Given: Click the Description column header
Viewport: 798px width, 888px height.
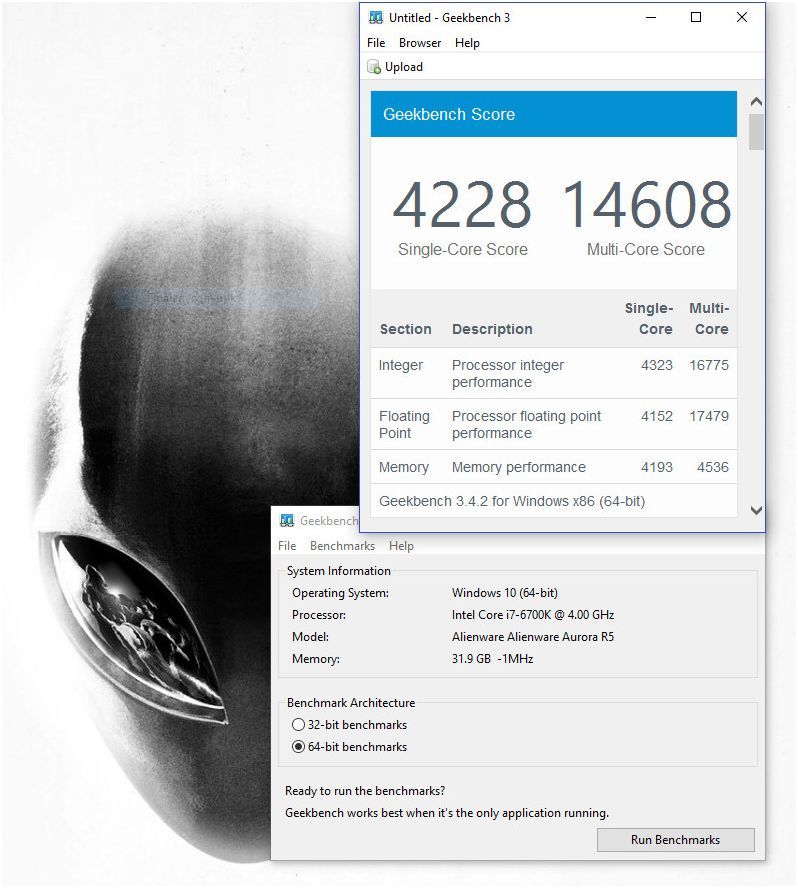Looking at the screenshot, I should (492, 329).
